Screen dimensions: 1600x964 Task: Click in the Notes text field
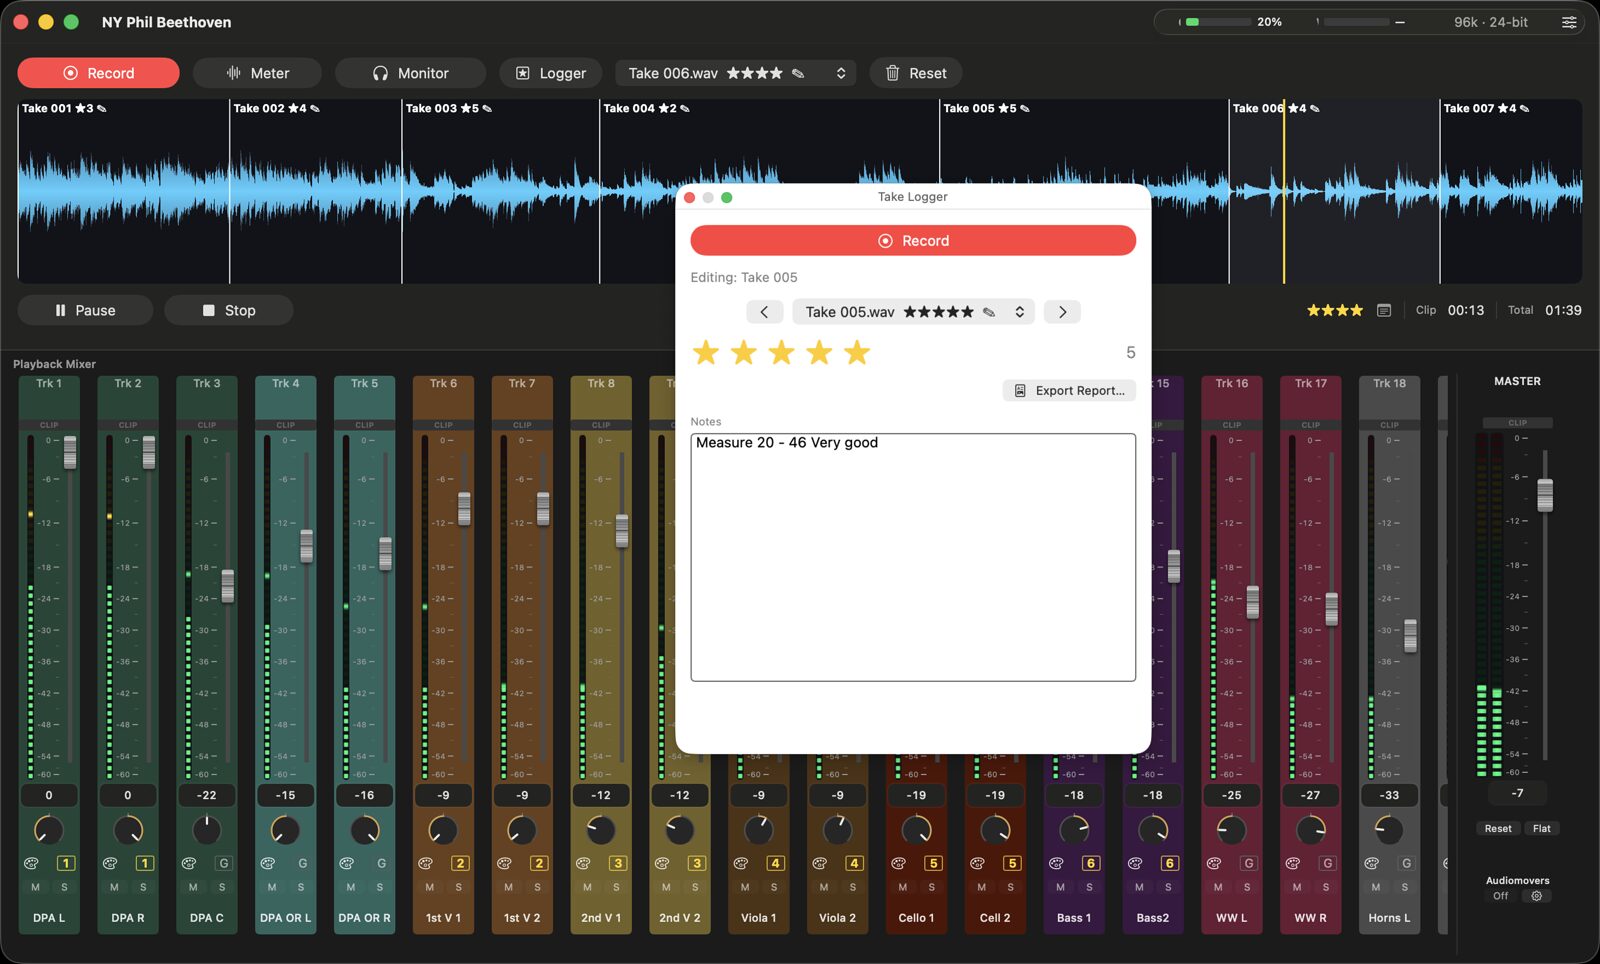tap(913, 557)
